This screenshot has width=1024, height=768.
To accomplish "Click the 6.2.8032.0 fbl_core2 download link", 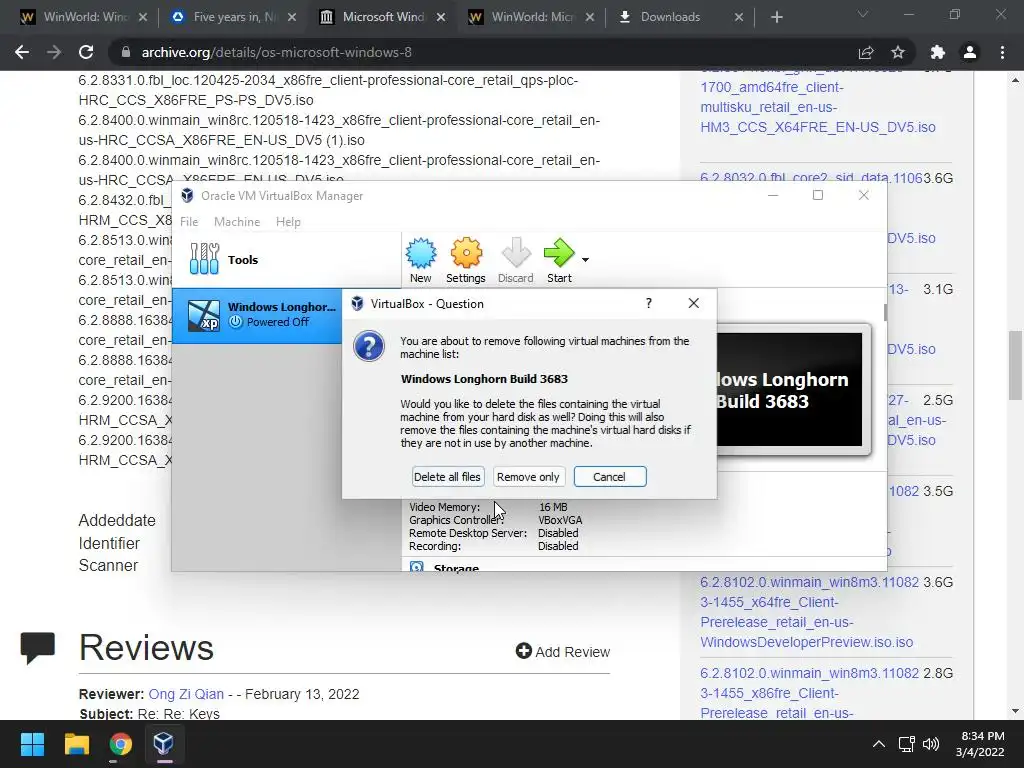I will click(811, 178).
